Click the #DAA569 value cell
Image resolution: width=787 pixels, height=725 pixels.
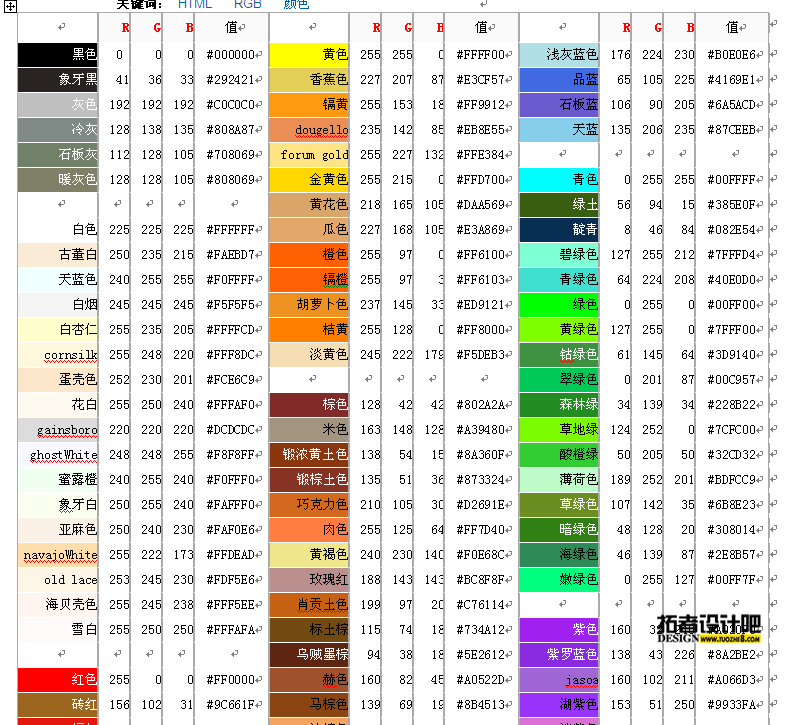coord(481,205)
